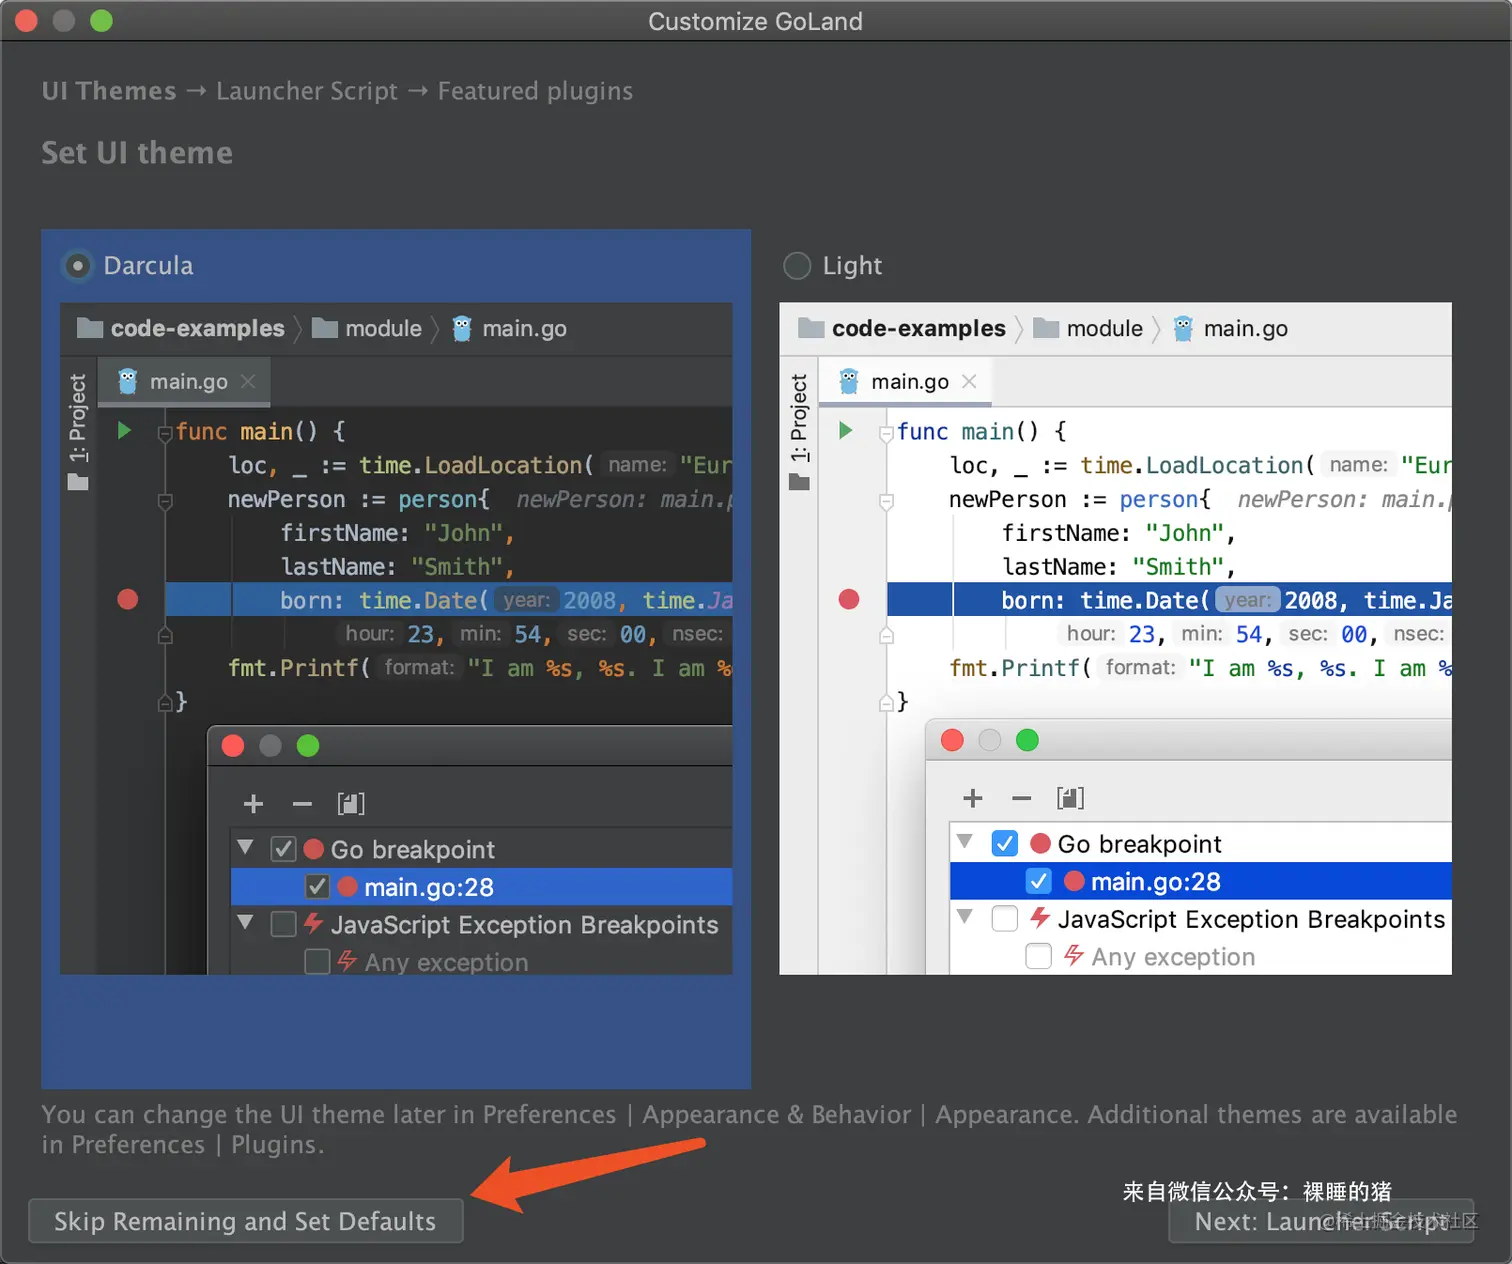Screen dimensions: 1512x1264
Task: Click Next: Launcher Script button
Action: point(1321,1221)
